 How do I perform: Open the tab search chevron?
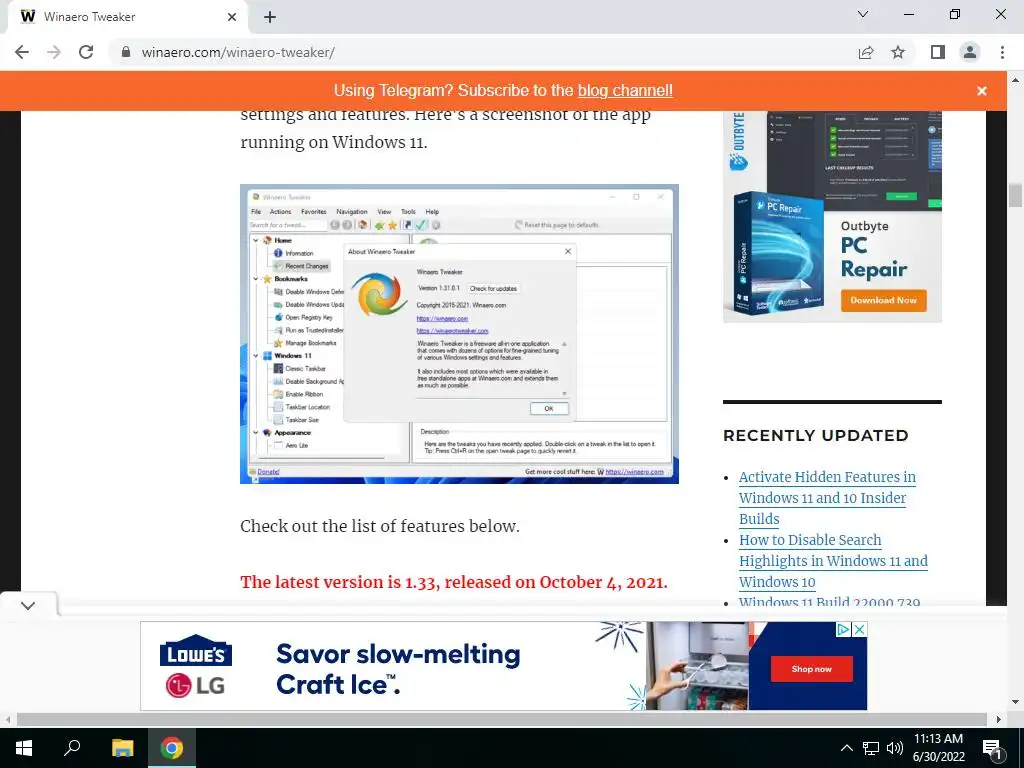pos(863,14)
